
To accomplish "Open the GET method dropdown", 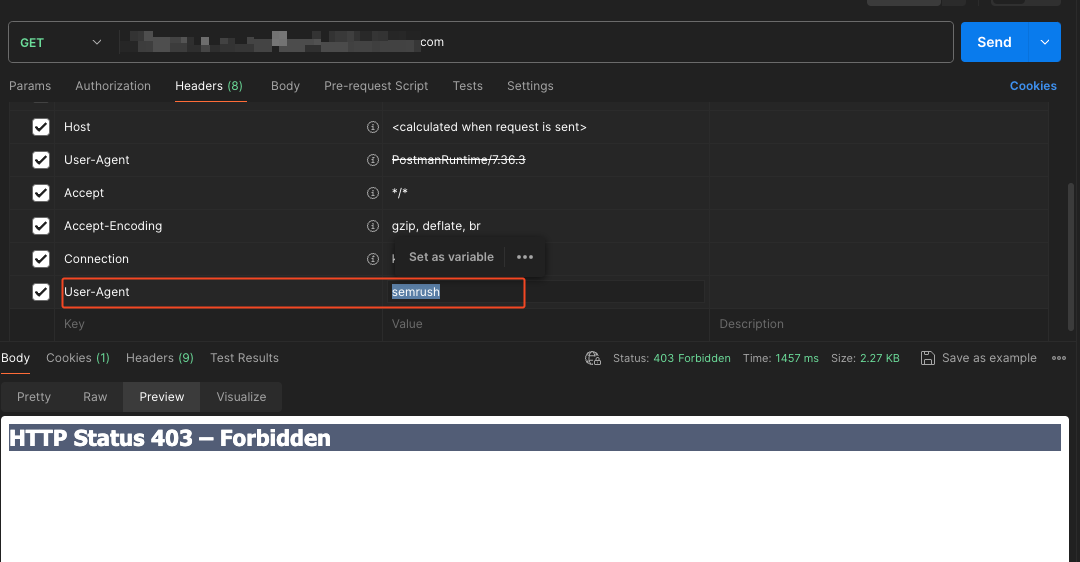I will (62, 42).
